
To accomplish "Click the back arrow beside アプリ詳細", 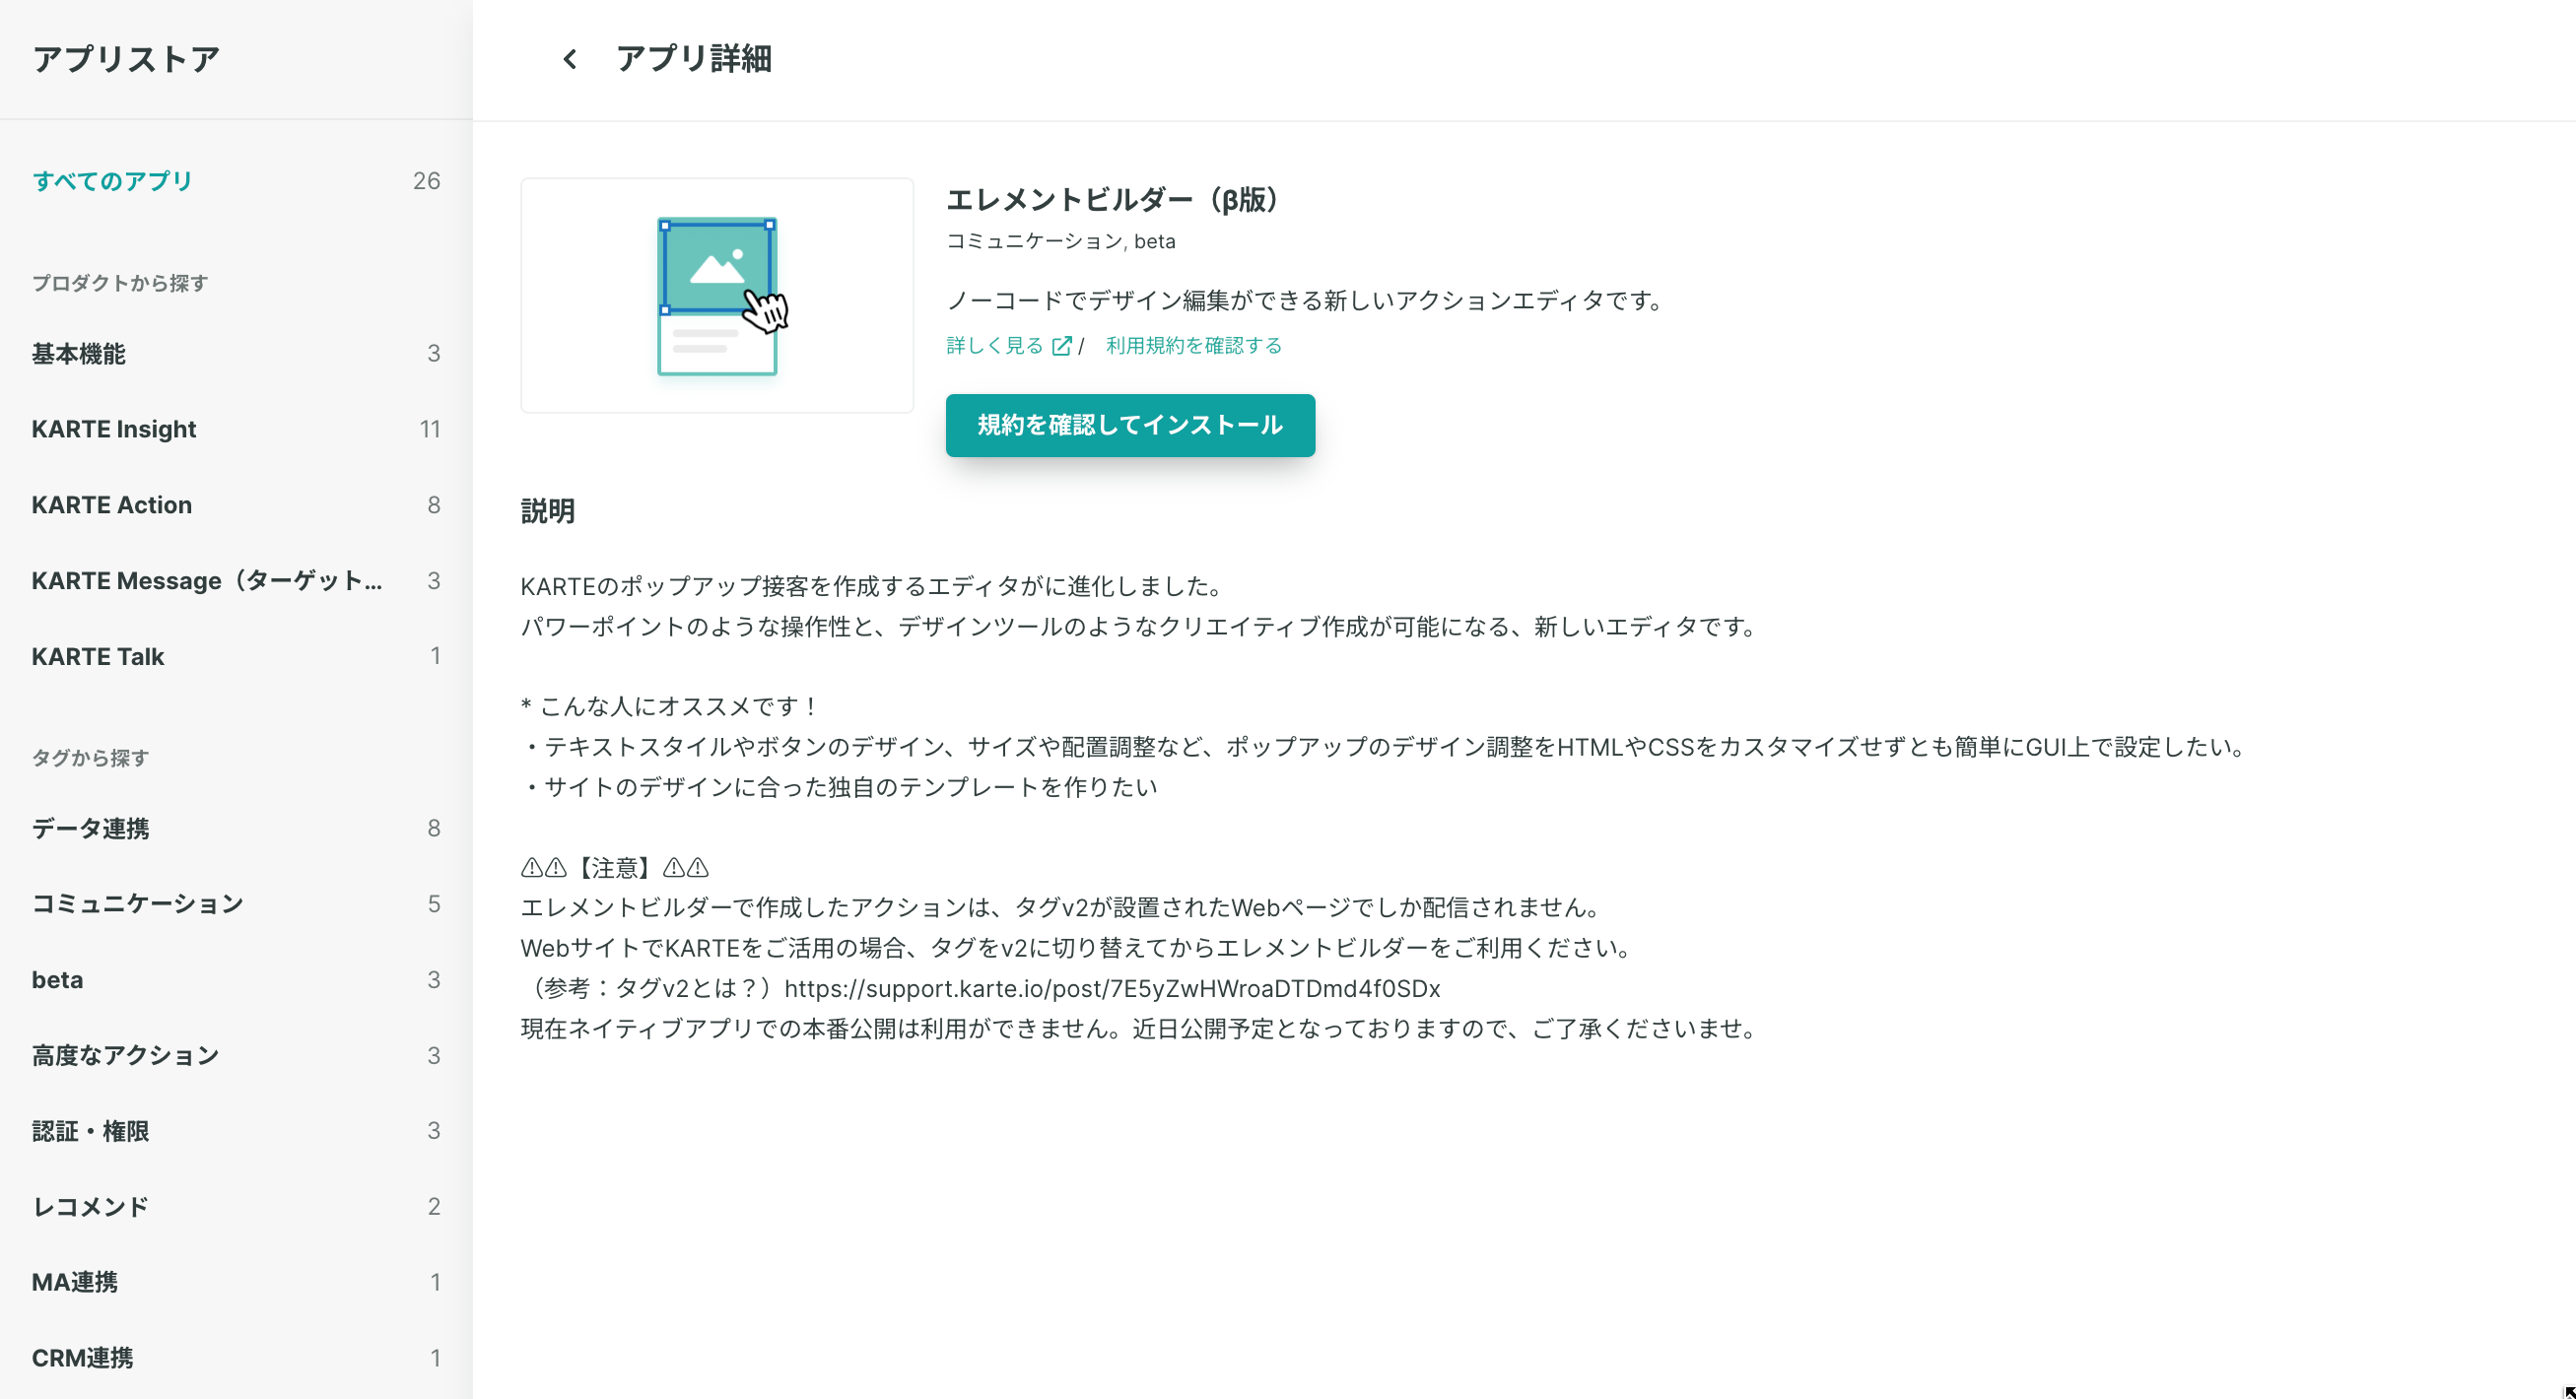I will pos(569,60).
